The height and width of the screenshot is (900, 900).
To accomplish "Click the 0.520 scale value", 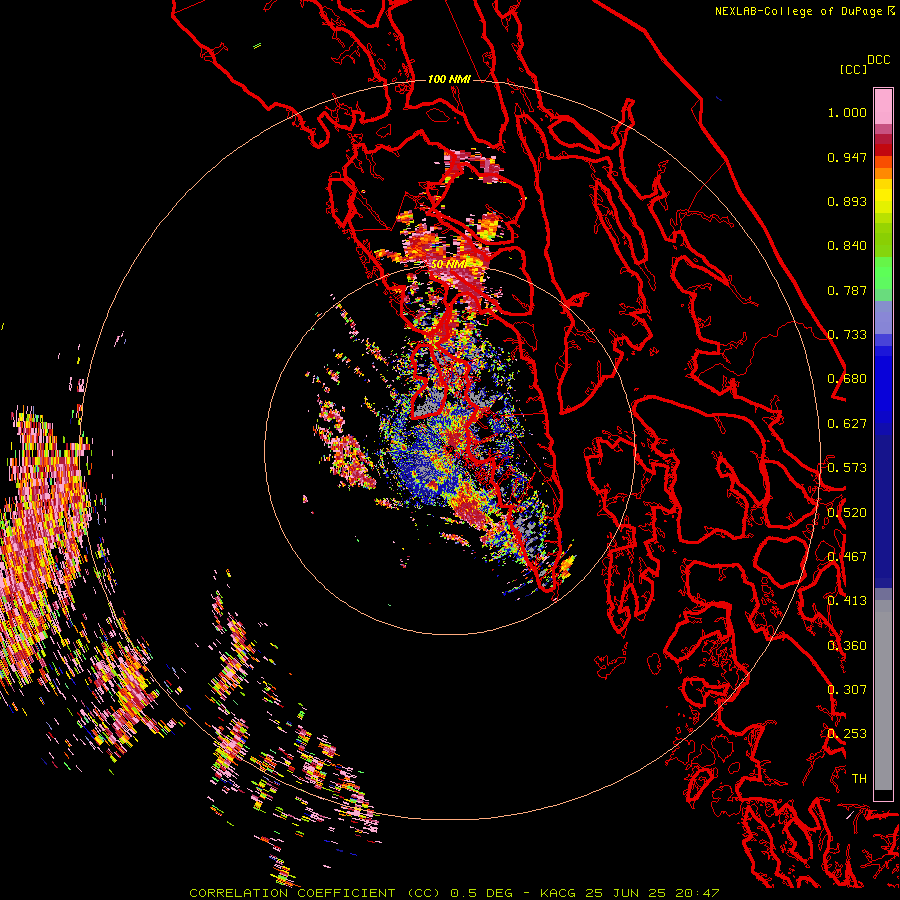I will tap(847, 513).
